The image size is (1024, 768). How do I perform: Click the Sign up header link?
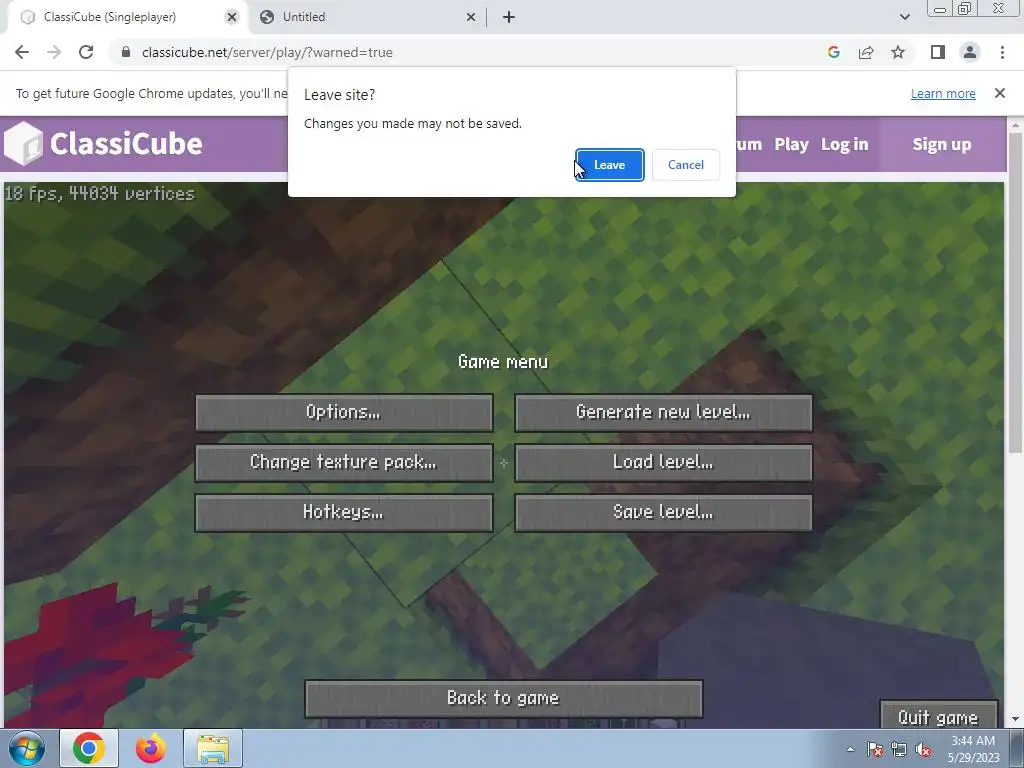(941, 144)
